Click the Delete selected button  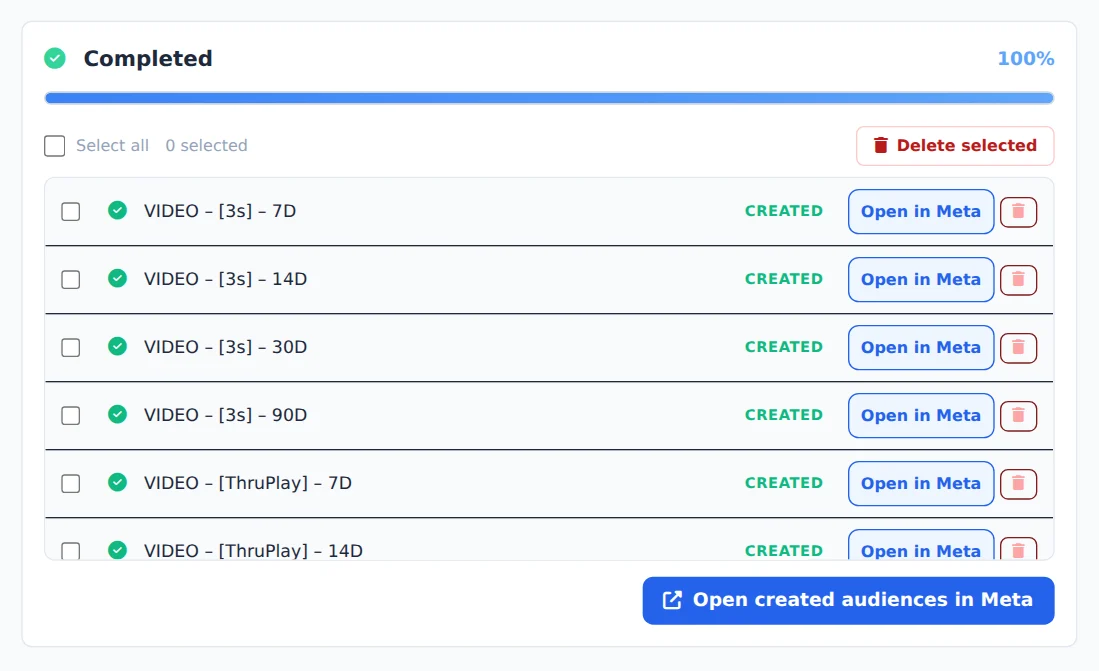955,146
